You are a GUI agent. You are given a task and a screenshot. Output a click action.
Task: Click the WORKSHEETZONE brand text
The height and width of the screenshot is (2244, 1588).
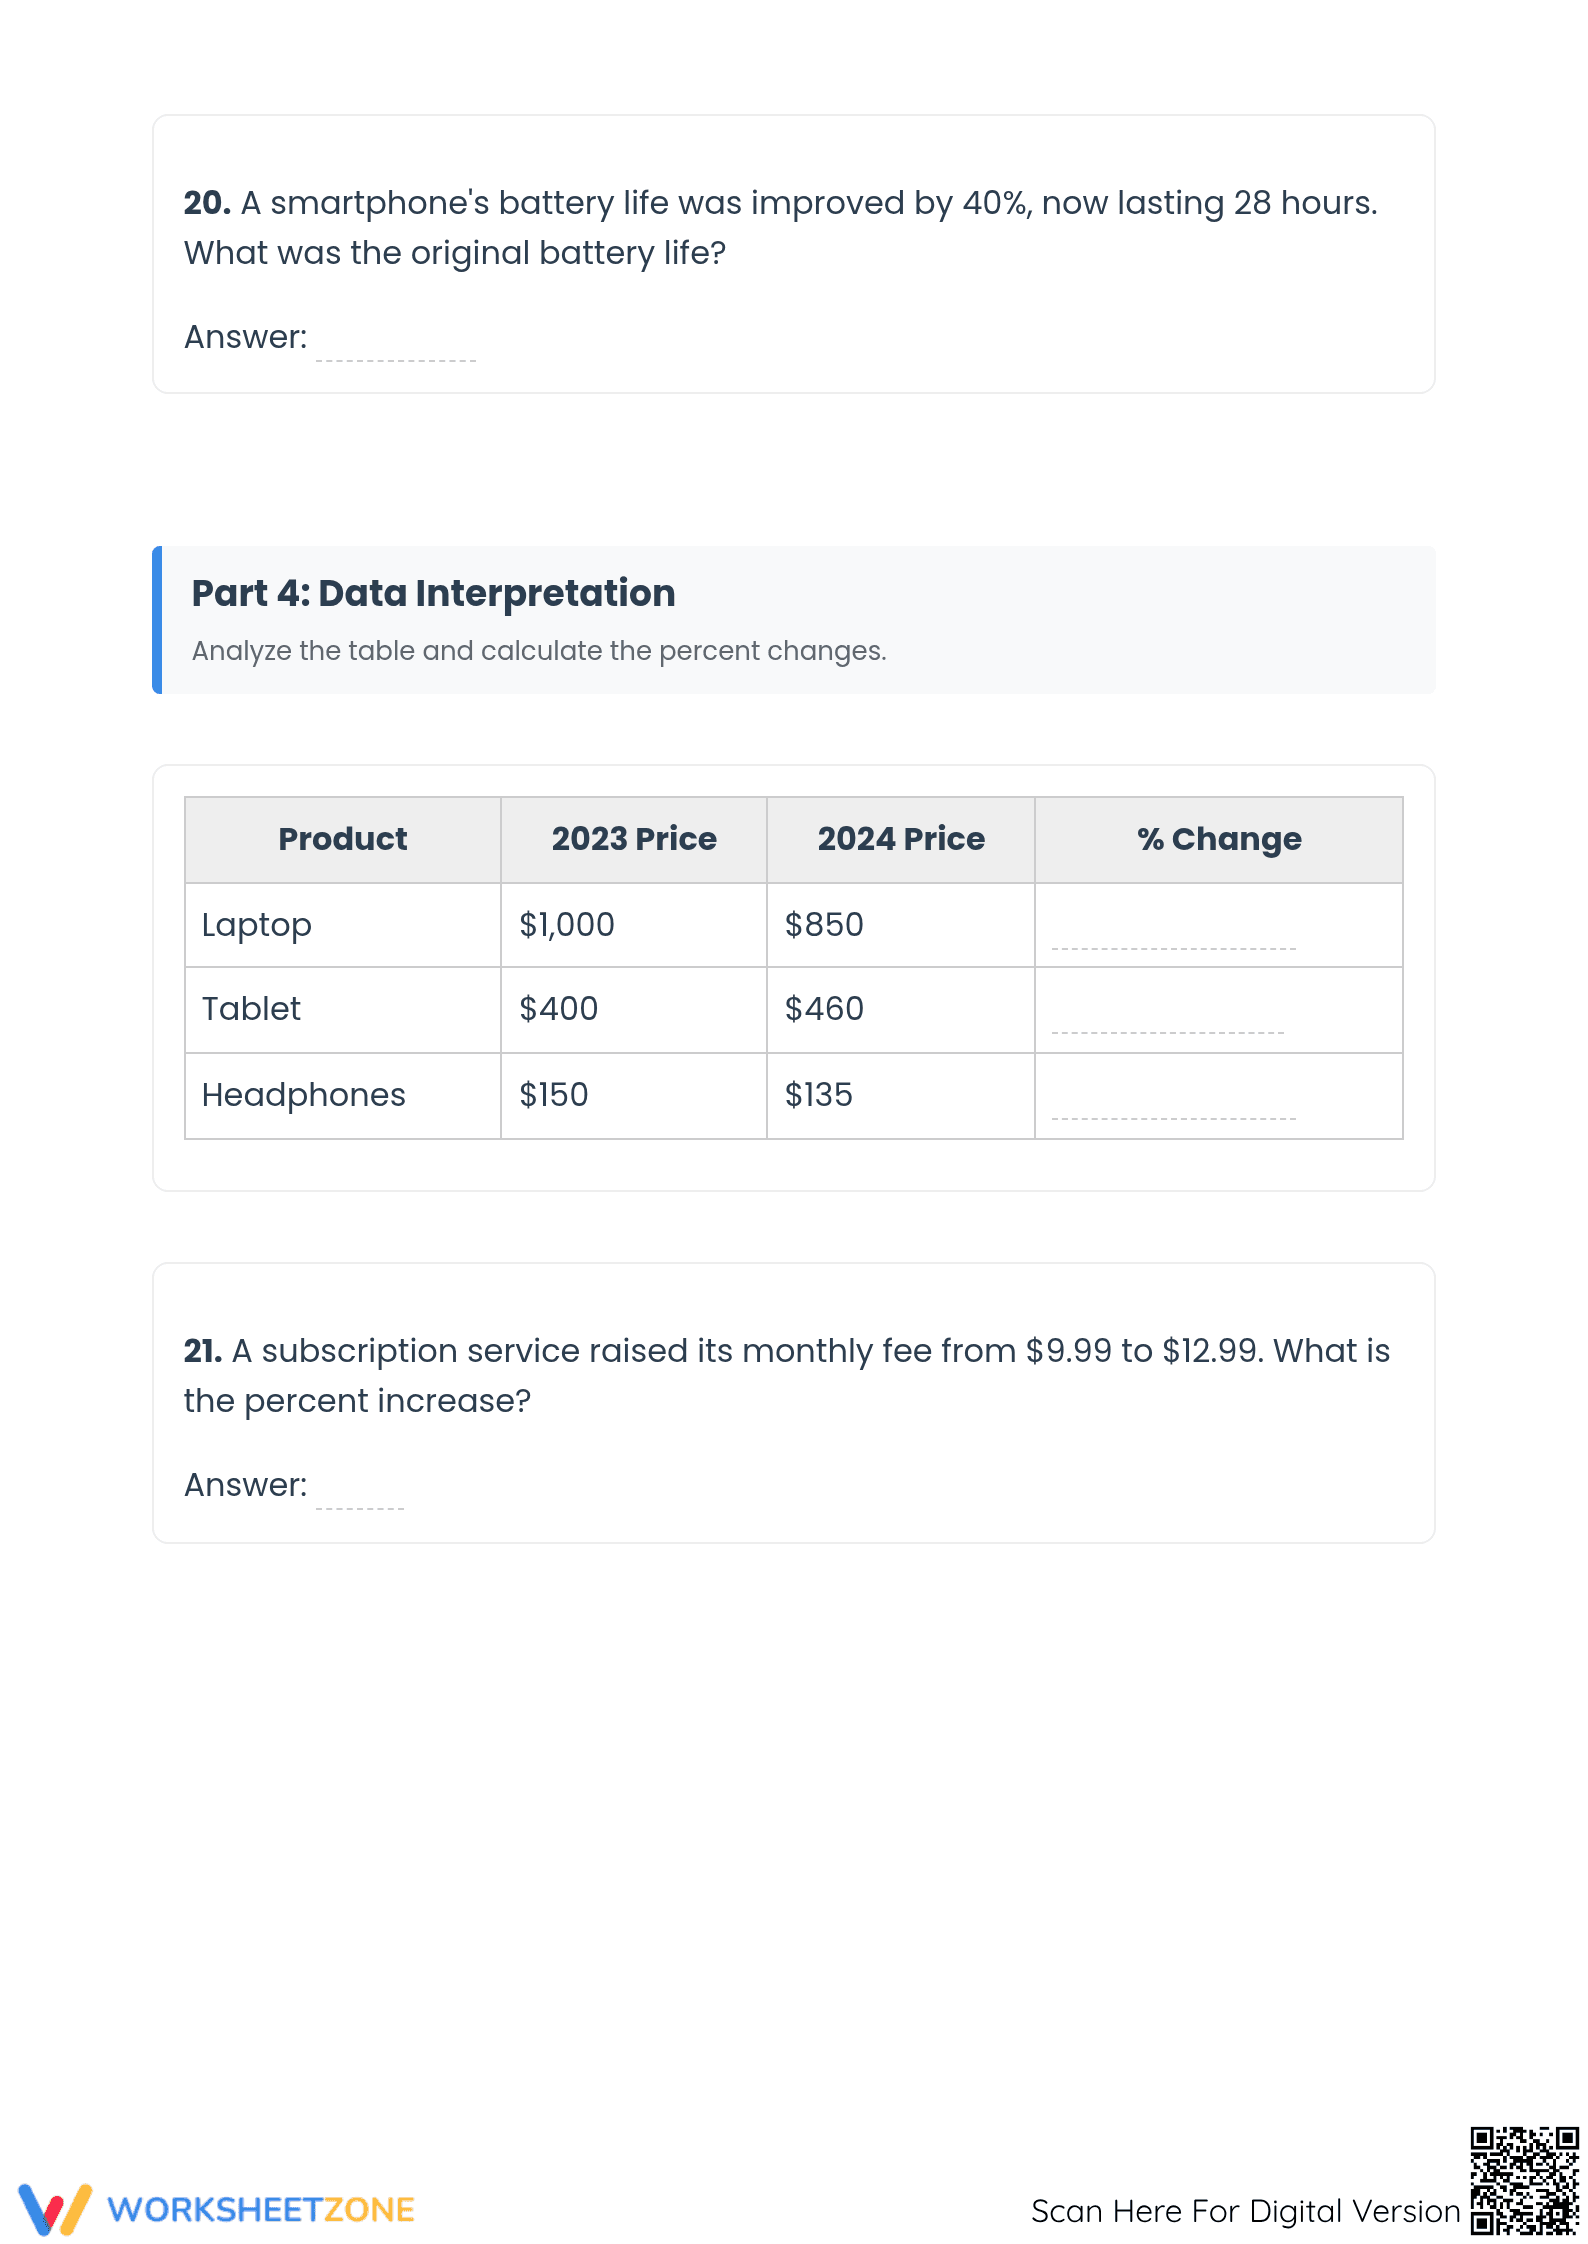(261, 2210)
